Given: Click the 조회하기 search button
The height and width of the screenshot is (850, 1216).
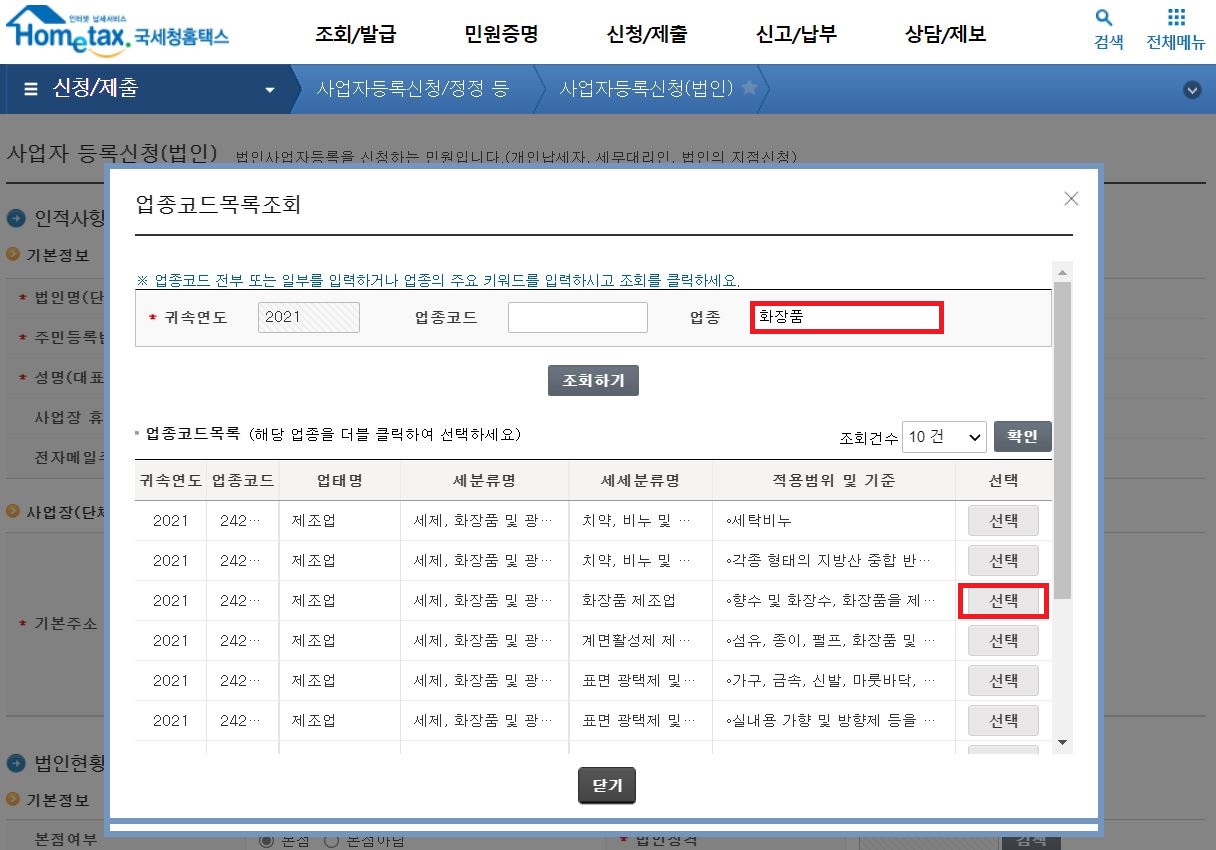Looking at the screenshot, I should [x=593, y=380].
